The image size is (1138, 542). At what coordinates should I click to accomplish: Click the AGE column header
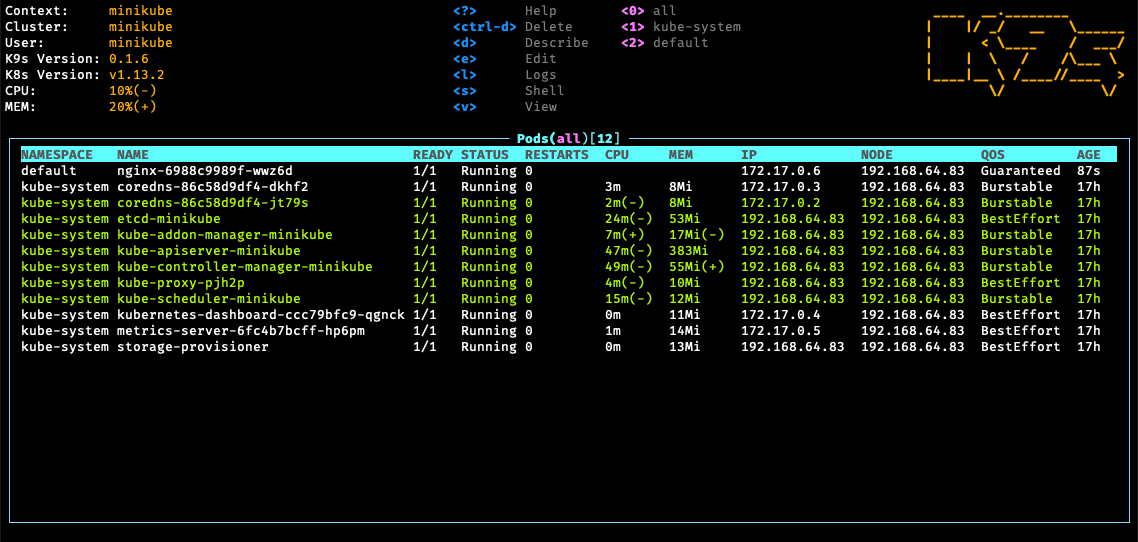1088,155
